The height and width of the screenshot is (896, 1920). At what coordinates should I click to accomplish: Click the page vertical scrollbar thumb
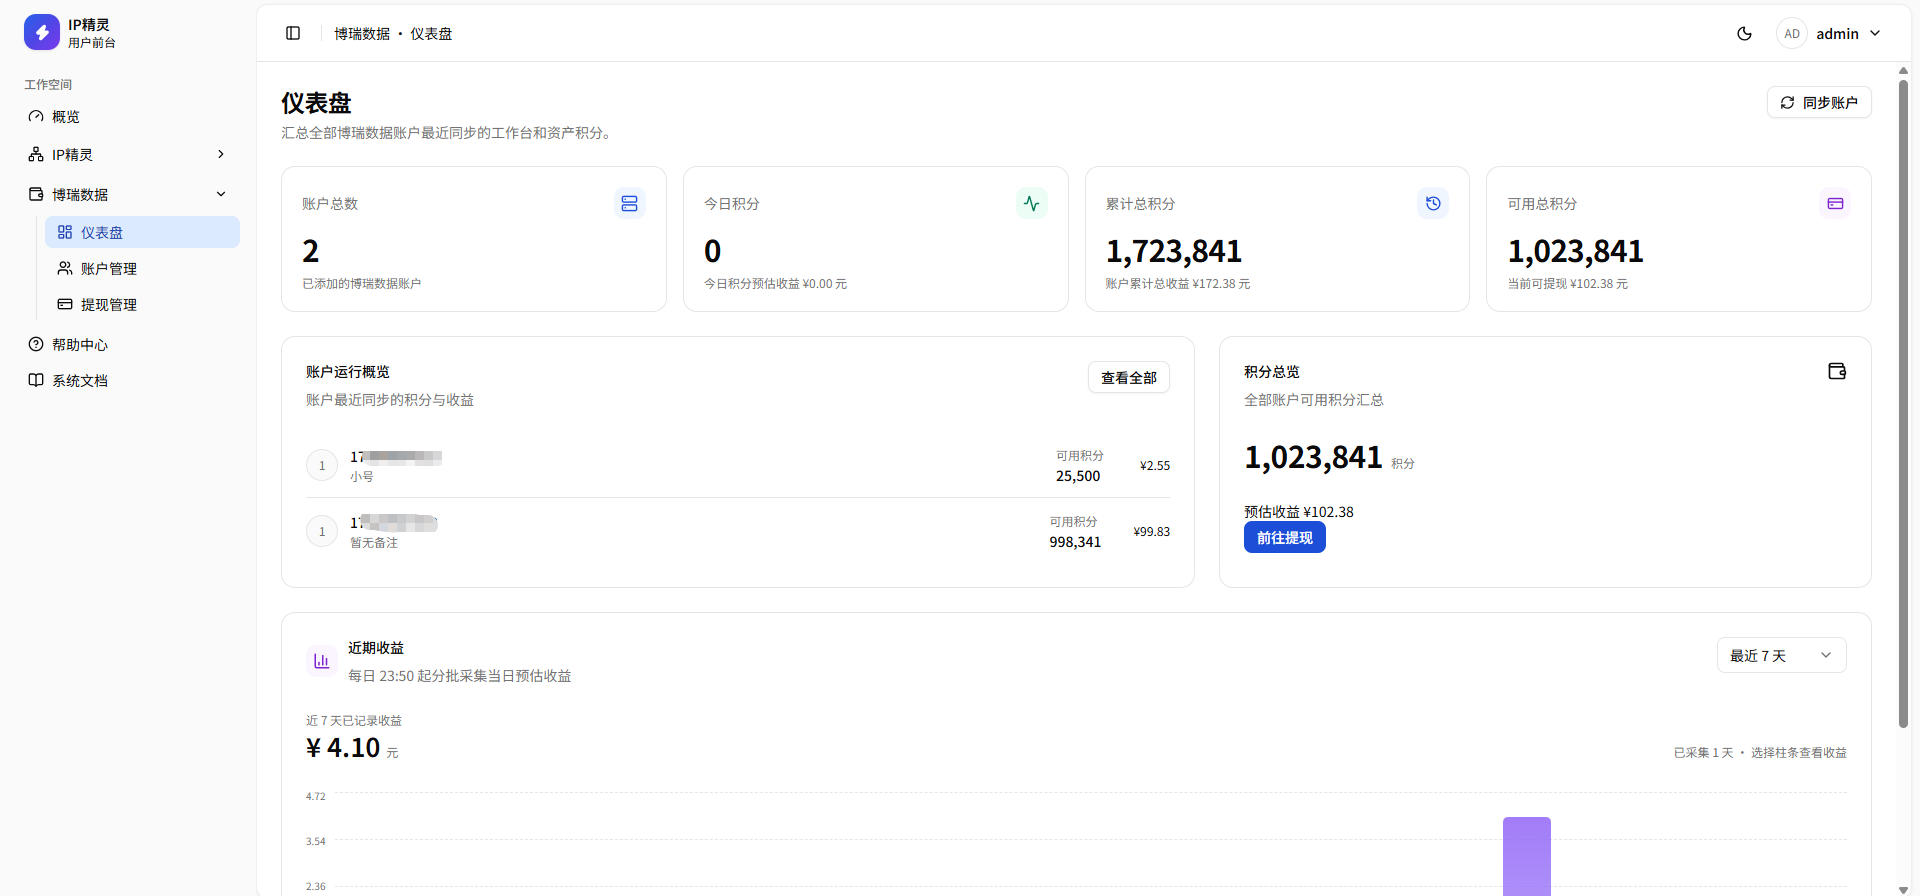(x=1903, y=404)
